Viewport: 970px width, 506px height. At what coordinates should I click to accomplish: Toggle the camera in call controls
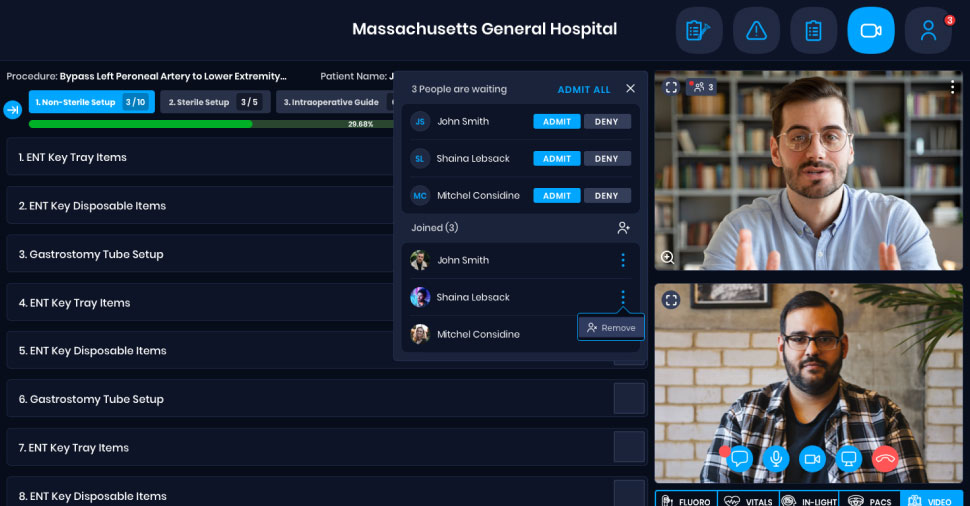pyautogui.click(x=812, y=459)
